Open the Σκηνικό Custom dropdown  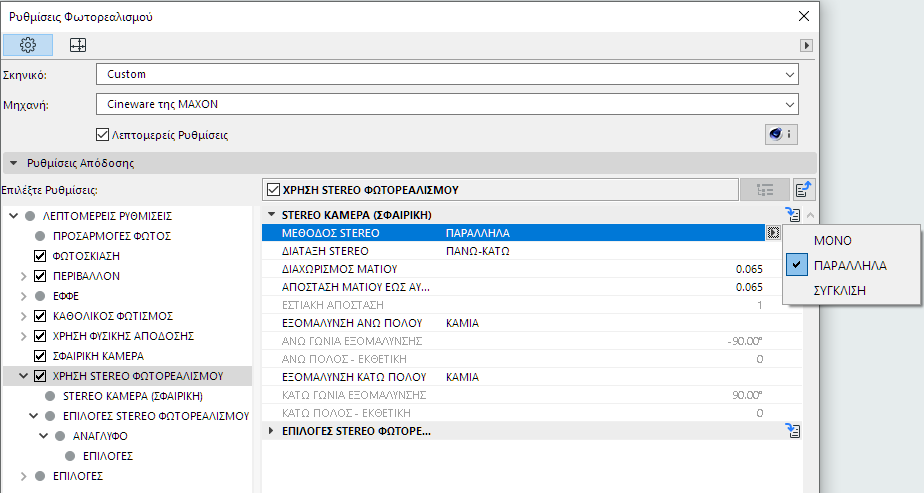click(x=447, y=74)
